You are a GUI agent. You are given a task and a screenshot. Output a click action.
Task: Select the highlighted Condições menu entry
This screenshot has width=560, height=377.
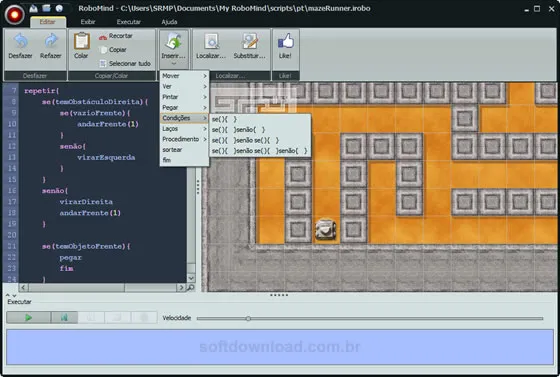[x=184, y=118]
